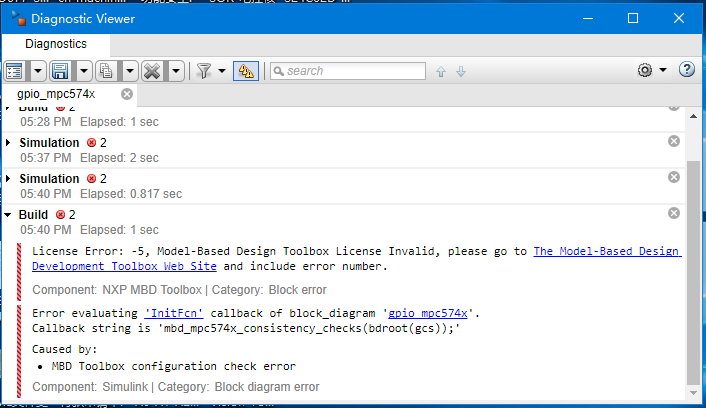Click the Clear diagnostics X icon
The width and height of the screenshot is (706, 408).
point(152,71)
